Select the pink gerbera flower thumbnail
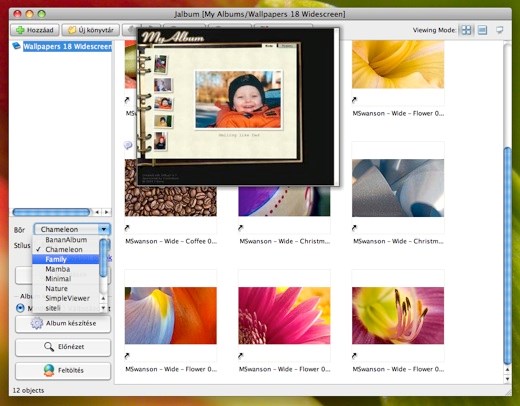Screen dimensions: 520x406 tap(284, 316)
